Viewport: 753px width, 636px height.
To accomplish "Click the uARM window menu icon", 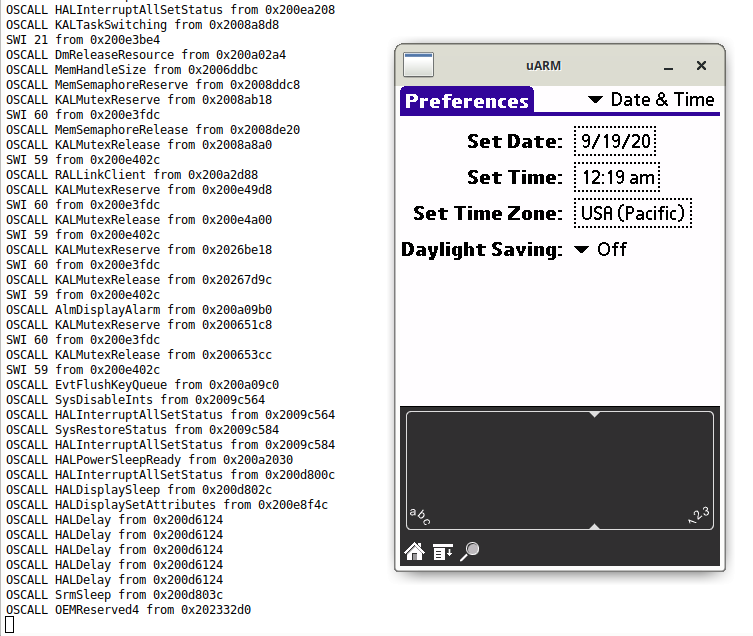I will 418,65.
